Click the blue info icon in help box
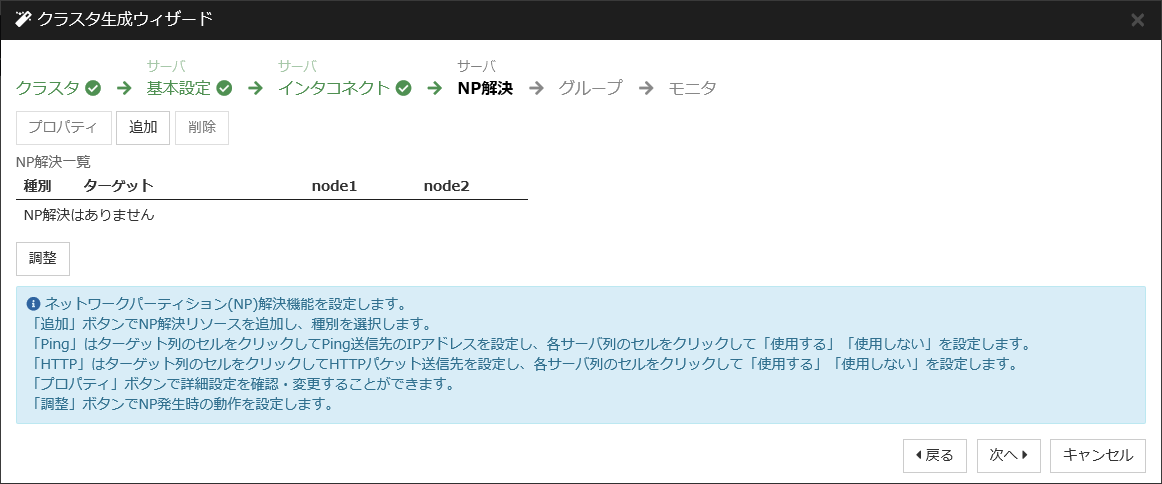 [33, 303]
